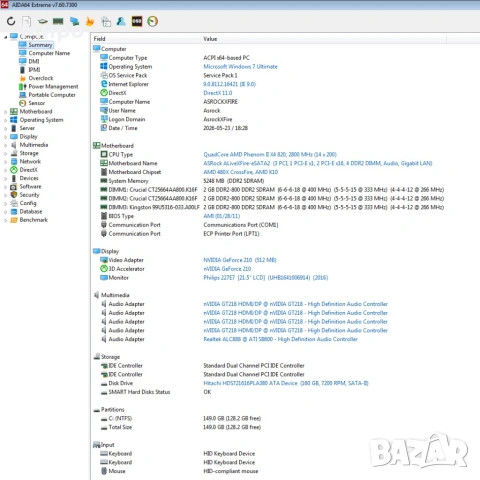
Task: Expand the Server tree node
Action: click(x=5, y=128)
